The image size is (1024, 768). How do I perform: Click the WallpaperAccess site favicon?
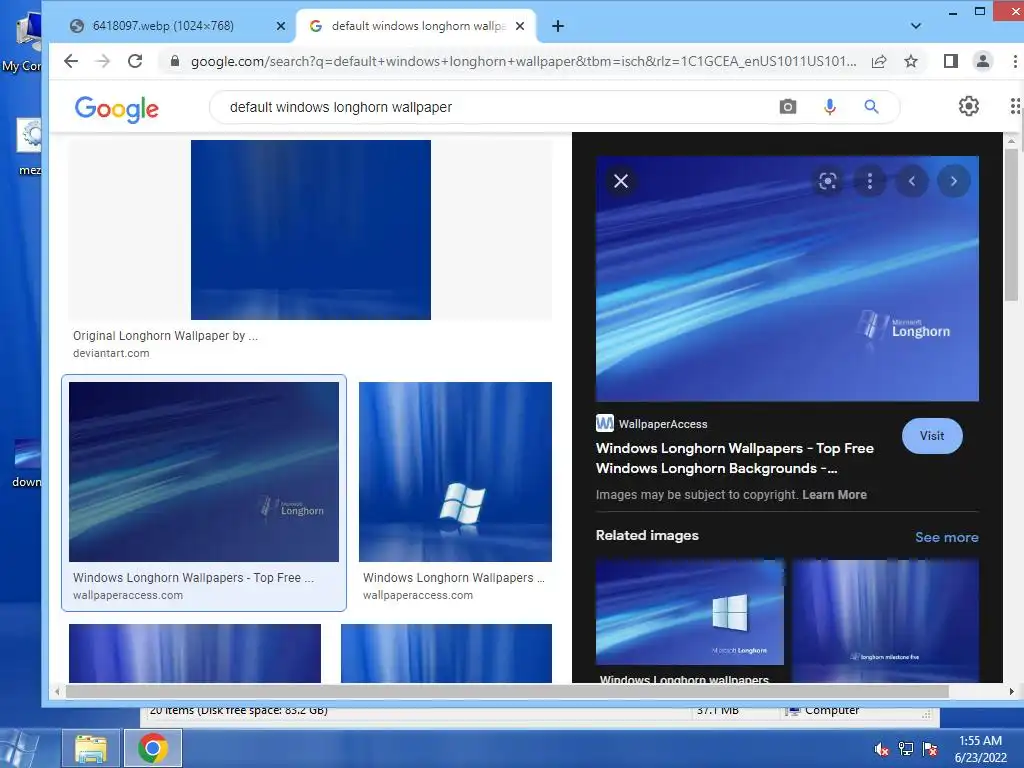click(605, 423)
